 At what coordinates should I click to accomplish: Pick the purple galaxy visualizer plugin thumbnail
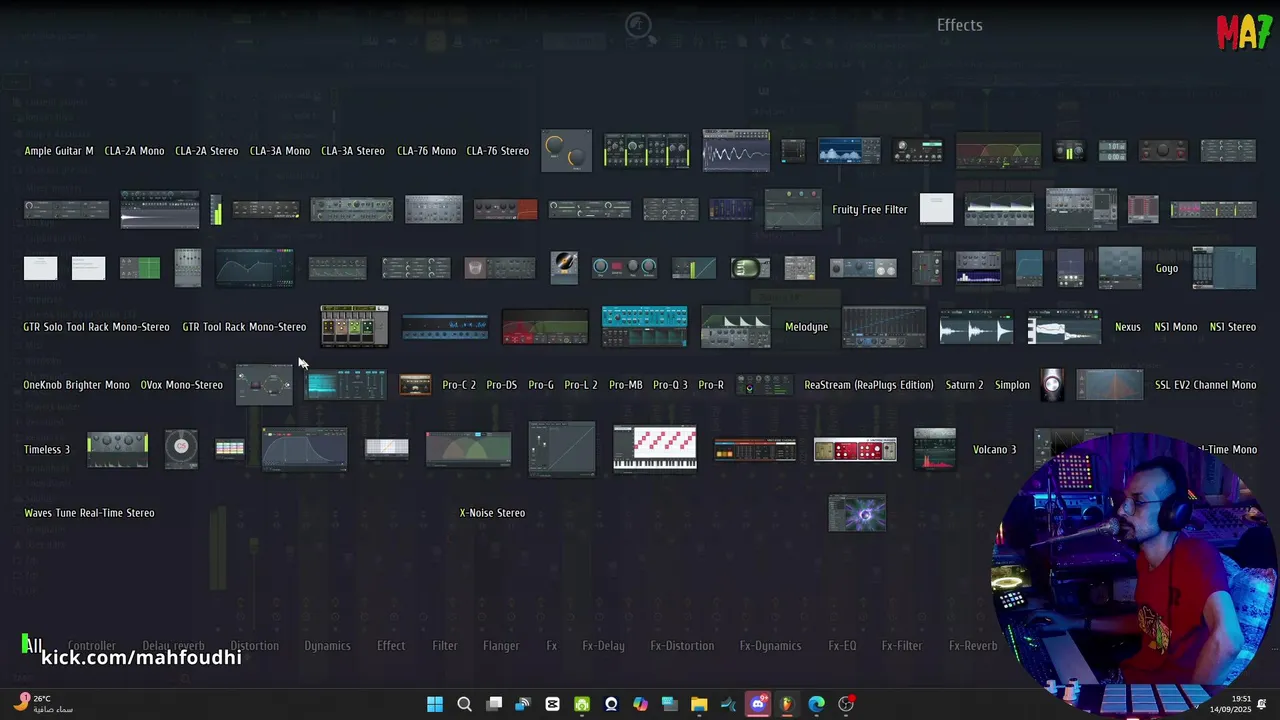click(857, 514)
